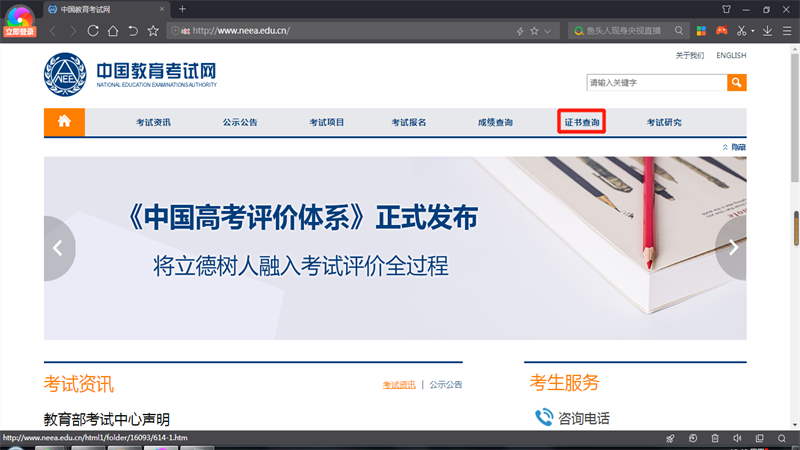Click the browser search box field

tap(629, 31)
